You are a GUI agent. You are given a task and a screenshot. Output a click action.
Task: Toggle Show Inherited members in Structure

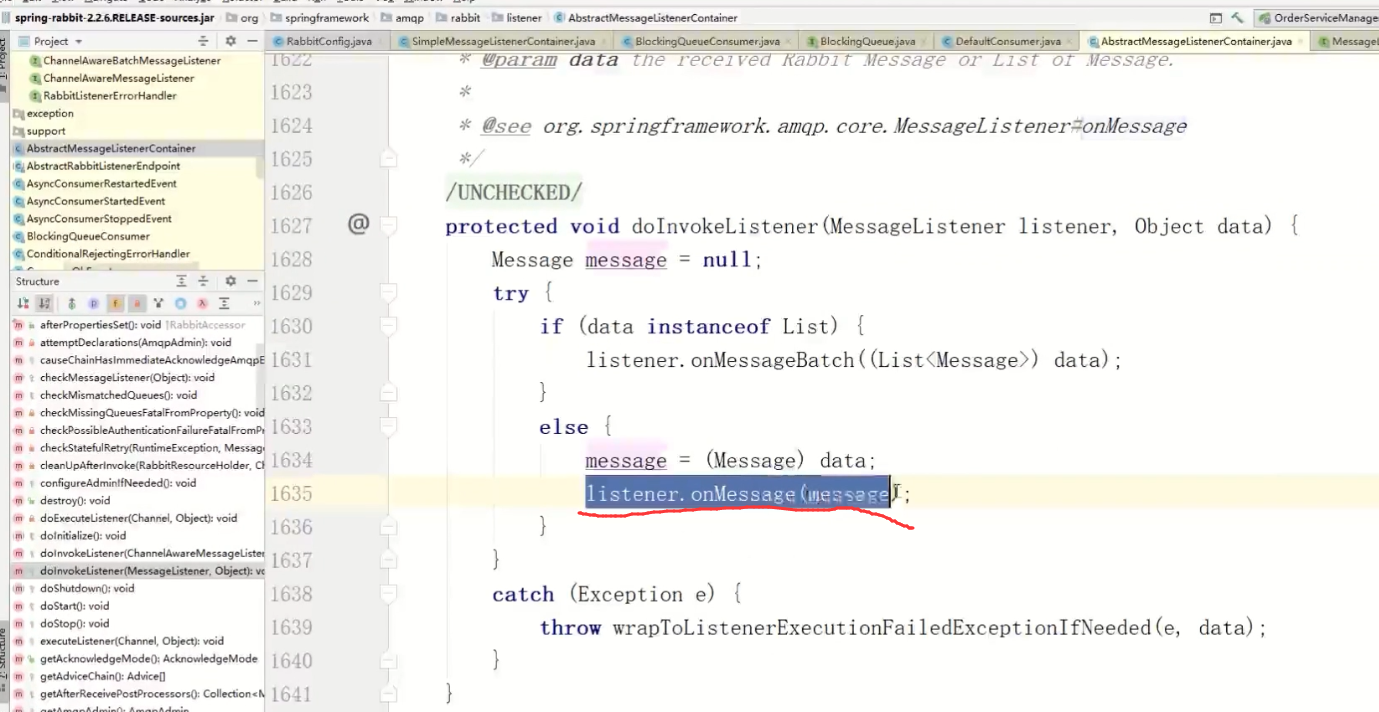pos(72,303)
